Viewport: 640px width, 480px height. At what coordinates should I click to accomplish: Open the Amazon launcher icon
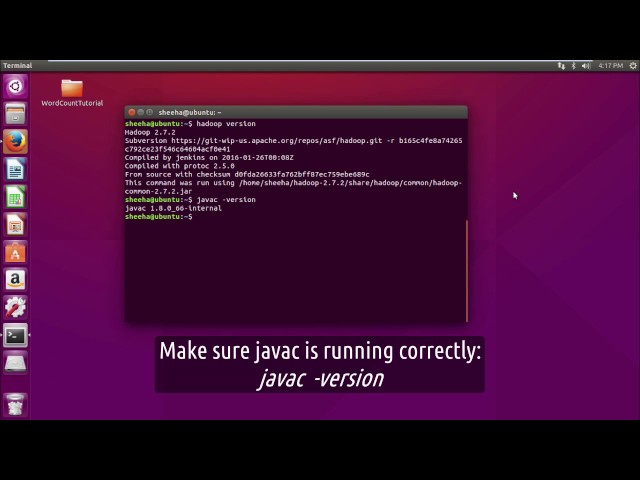click(x=16, y=280)
